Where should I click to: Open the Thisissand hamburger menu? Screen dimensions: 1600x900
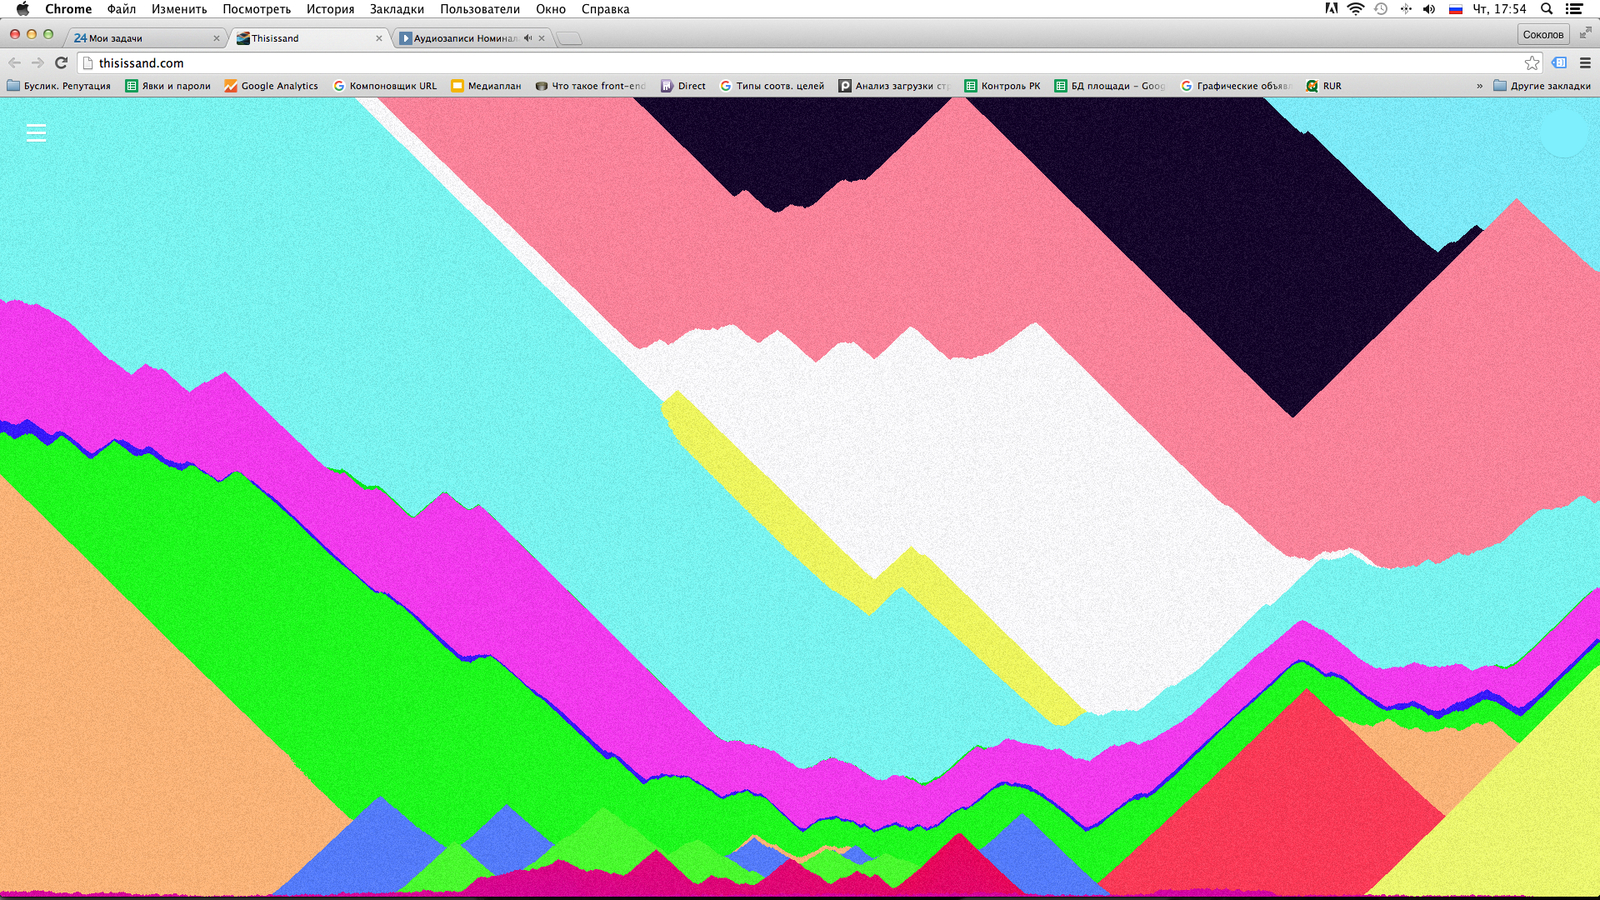36,133
